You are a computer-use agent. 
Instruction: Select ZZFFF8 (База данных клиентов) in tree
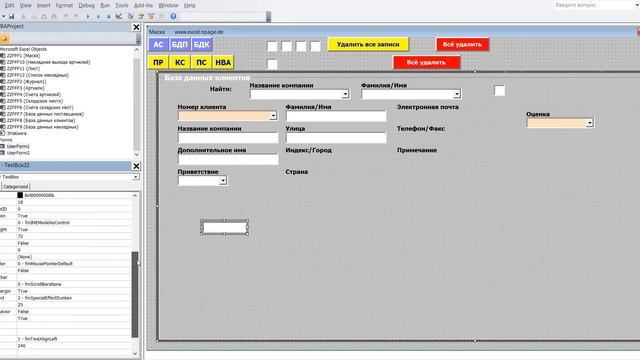click(40, 120)
